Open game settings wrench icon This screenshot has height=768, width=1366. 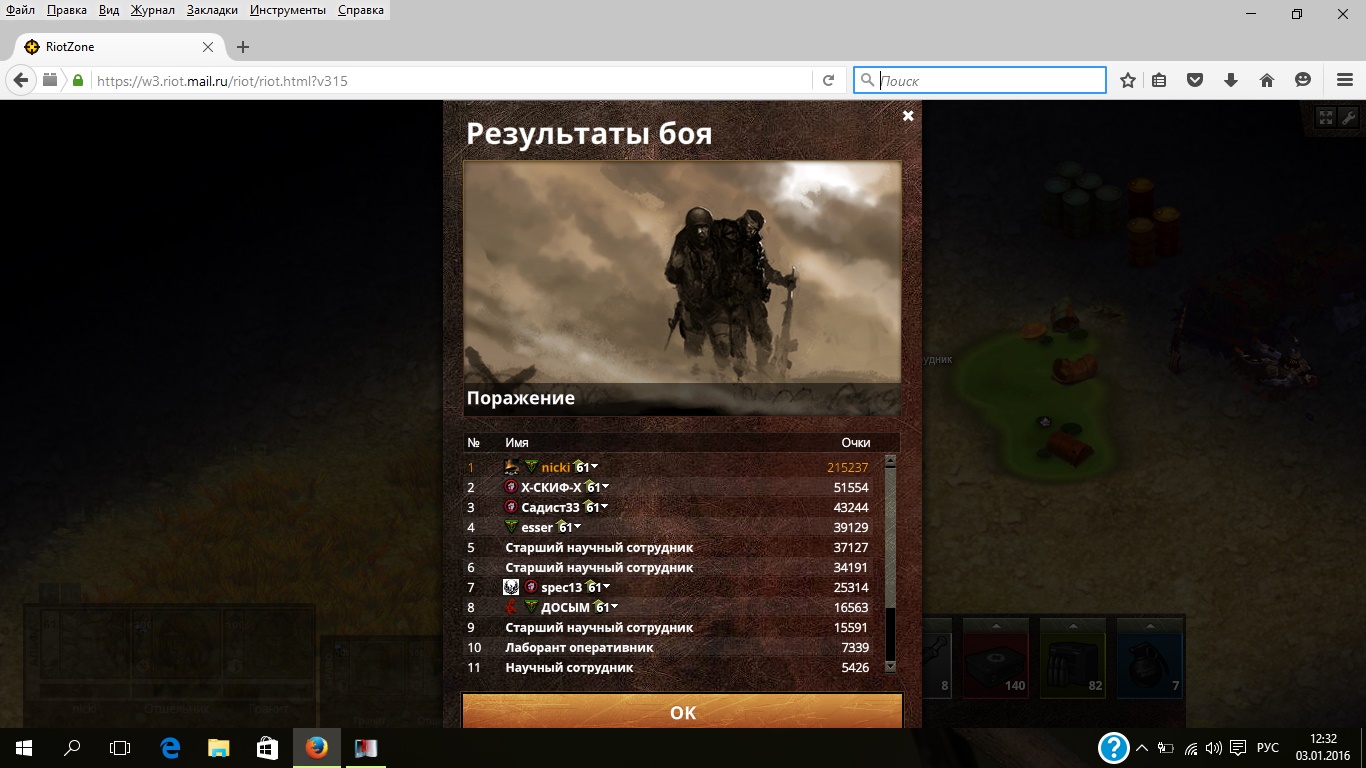pyautogui.click(x=1348, y=117)
